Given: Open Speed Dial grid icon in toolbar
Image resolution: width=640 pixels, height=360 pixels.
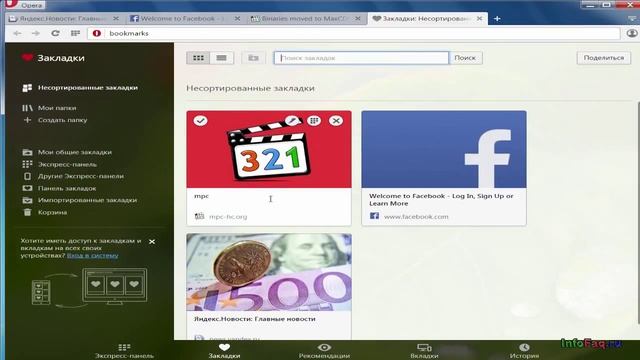Looking at the screenshot, I should click(76, 33).
